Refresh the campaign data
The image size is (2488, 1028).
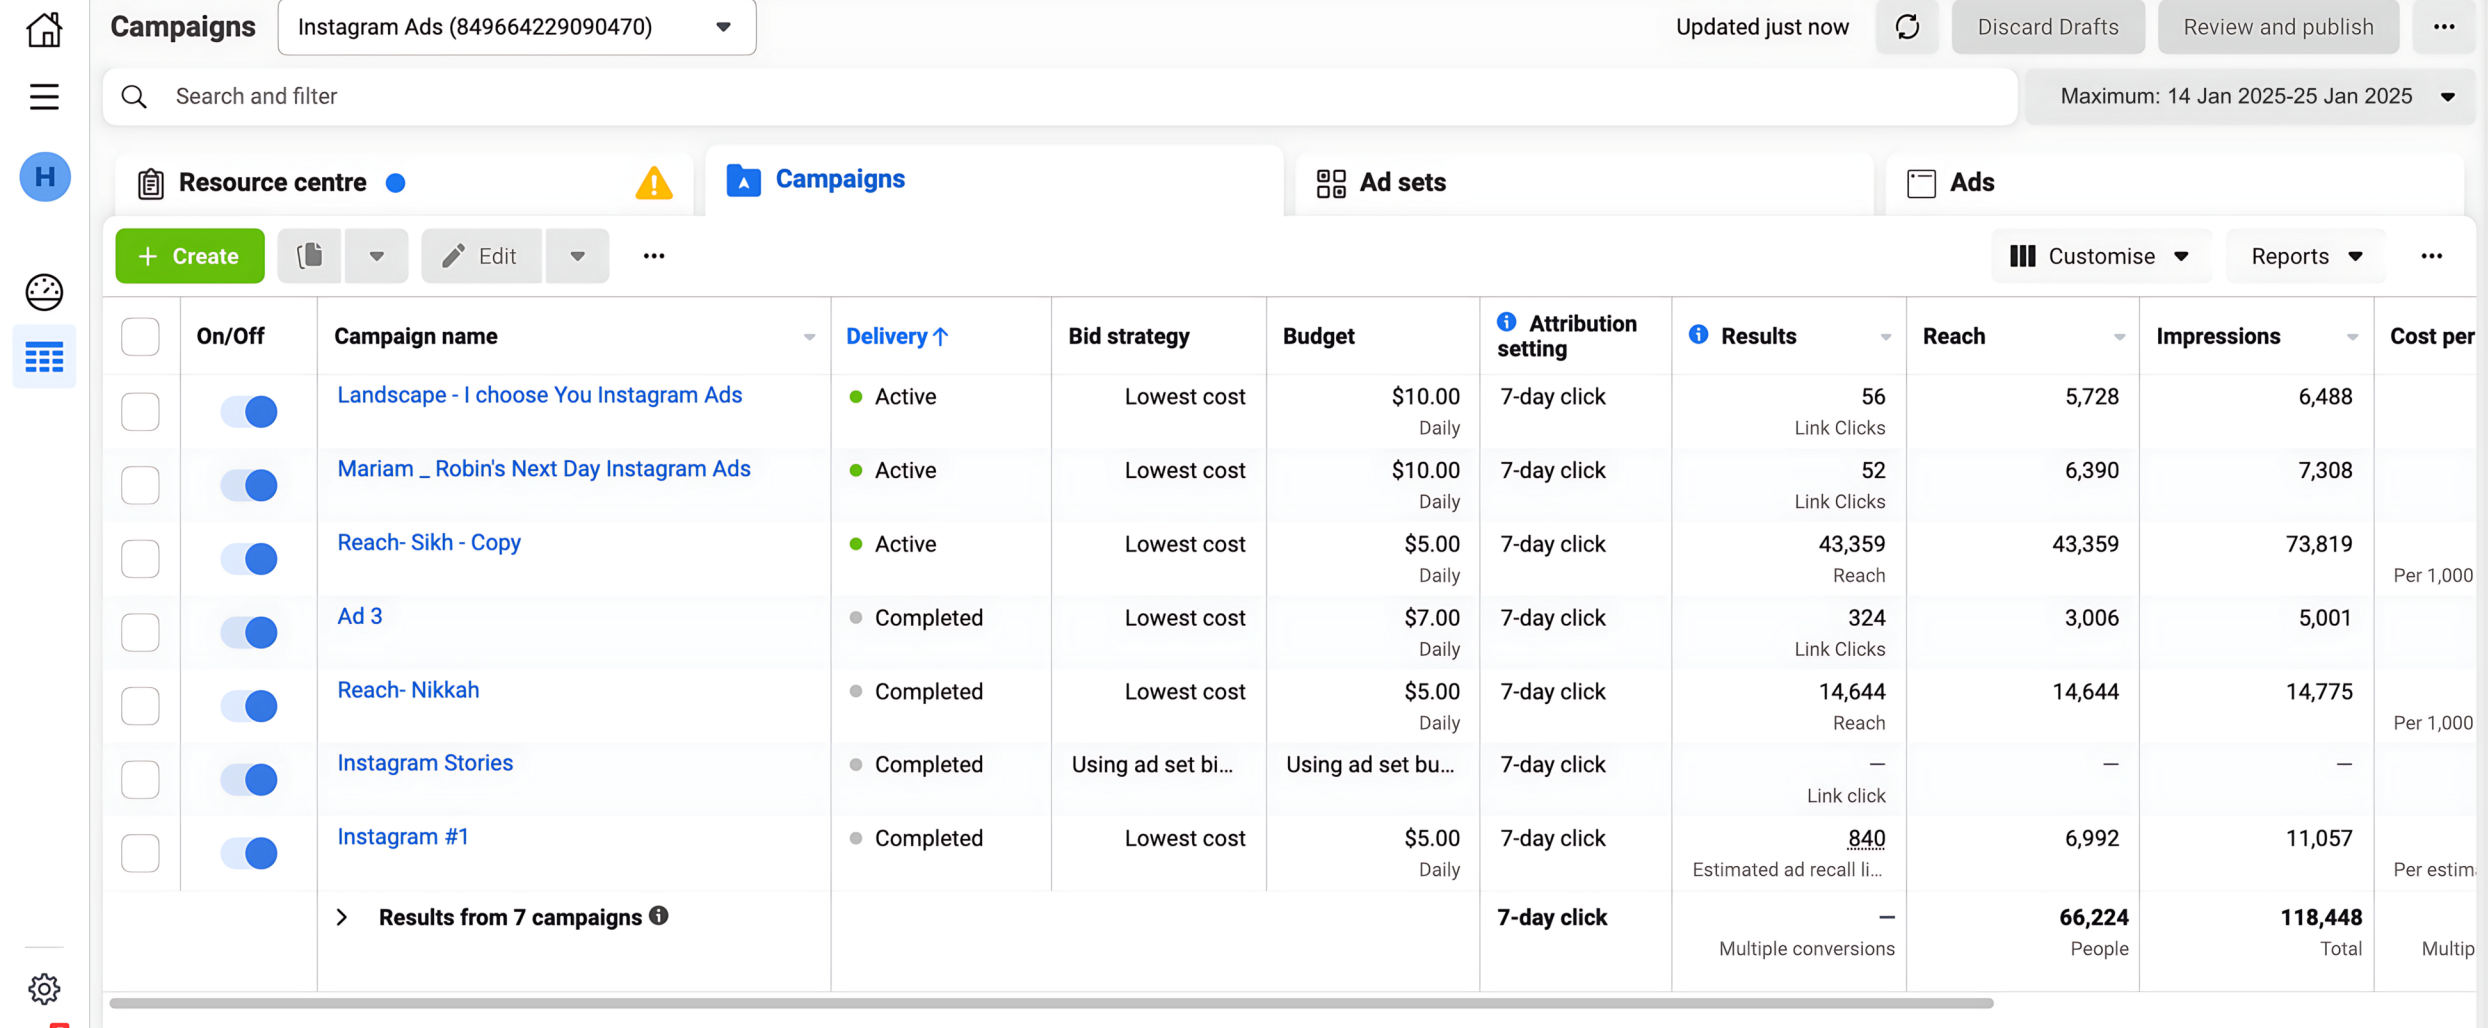(1907, 27)
